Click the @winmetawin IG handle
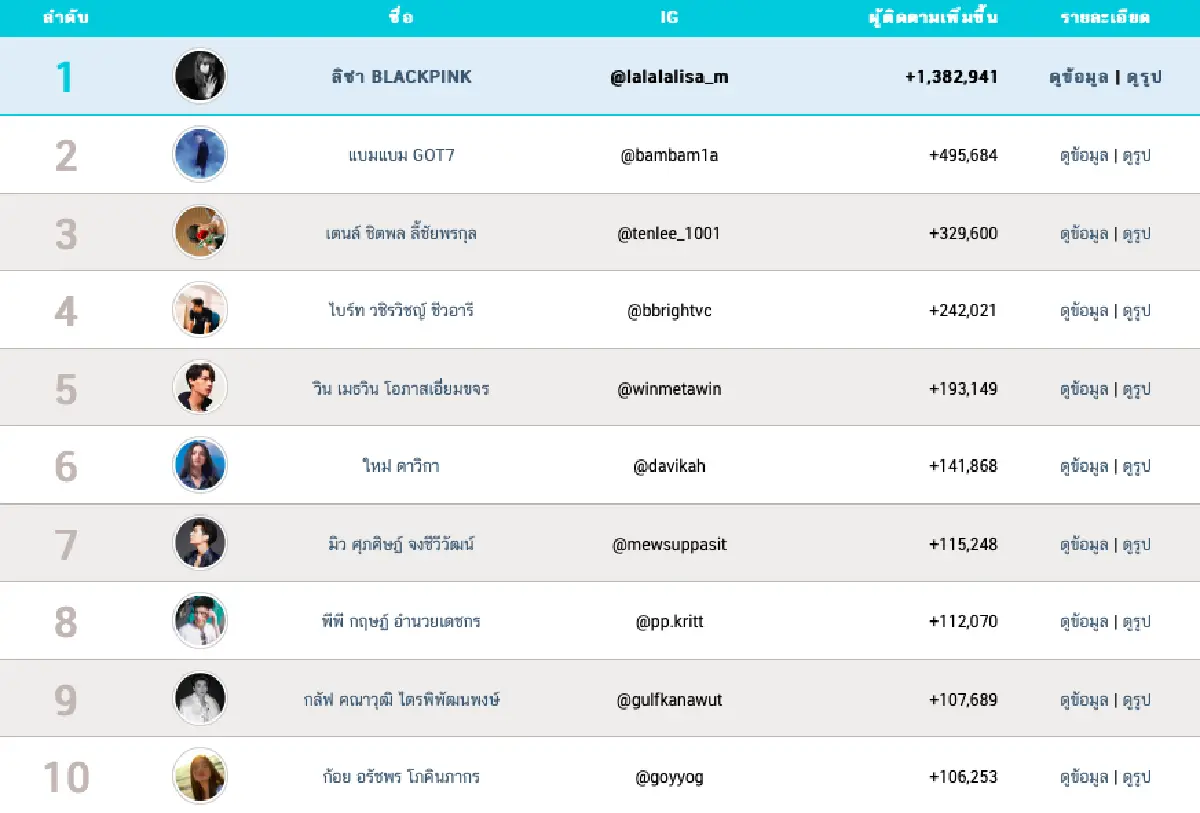The width and height of the screenshot is (1200, 813). (669, 388)
